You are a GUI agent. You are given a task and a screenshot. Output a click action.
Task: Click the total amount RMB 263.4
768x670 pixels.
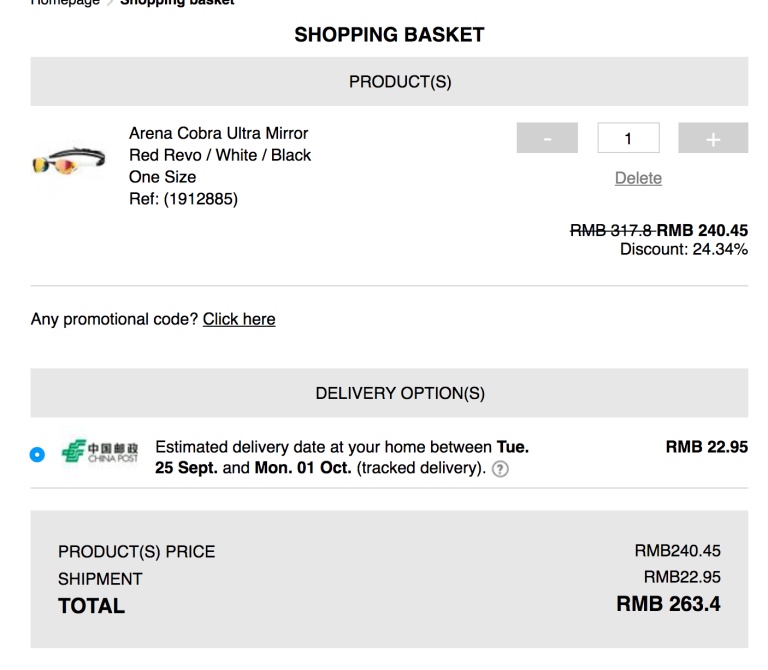668,604
